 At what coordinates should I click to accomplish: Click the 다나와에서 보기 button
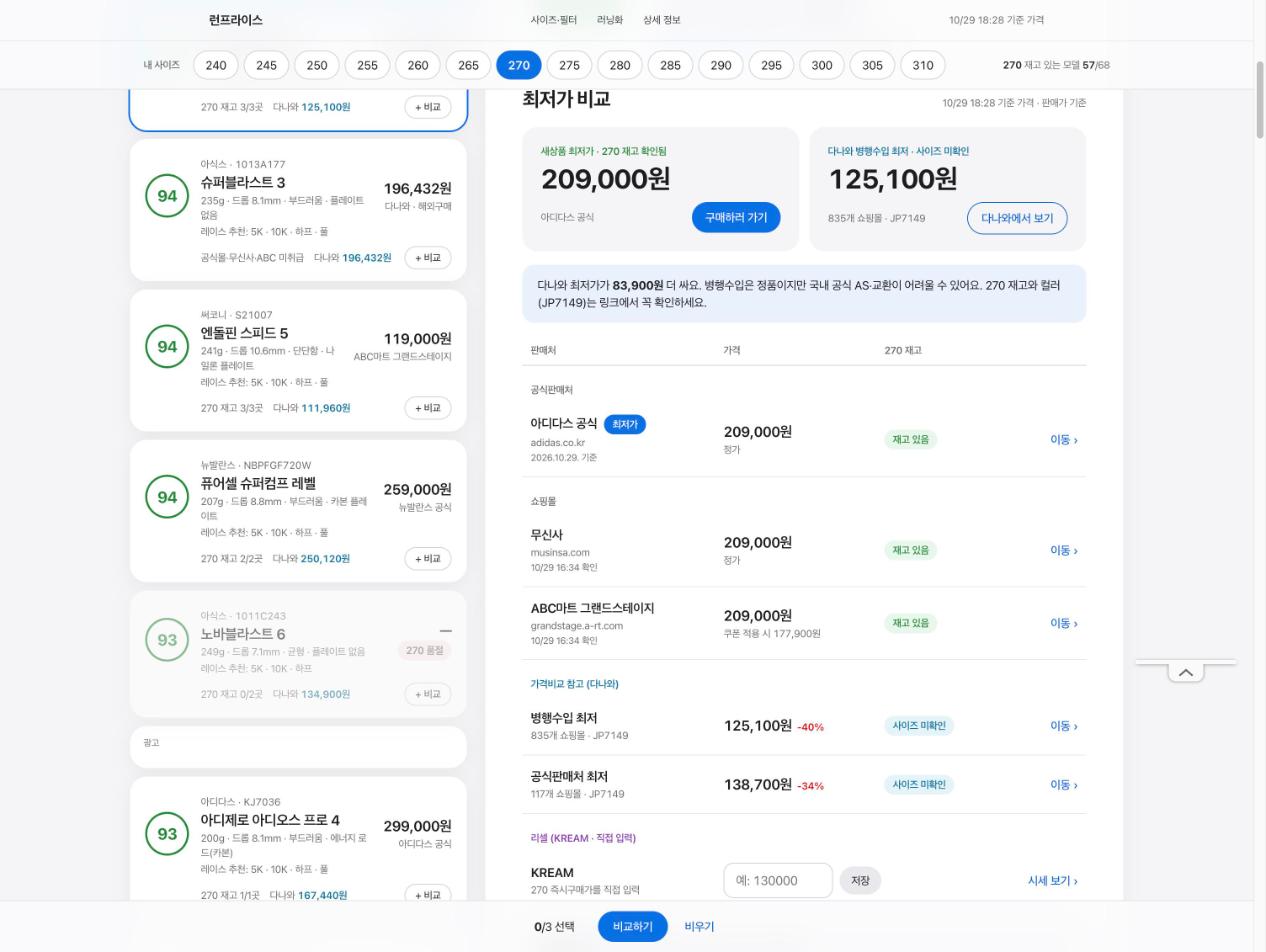[1017, 218]
